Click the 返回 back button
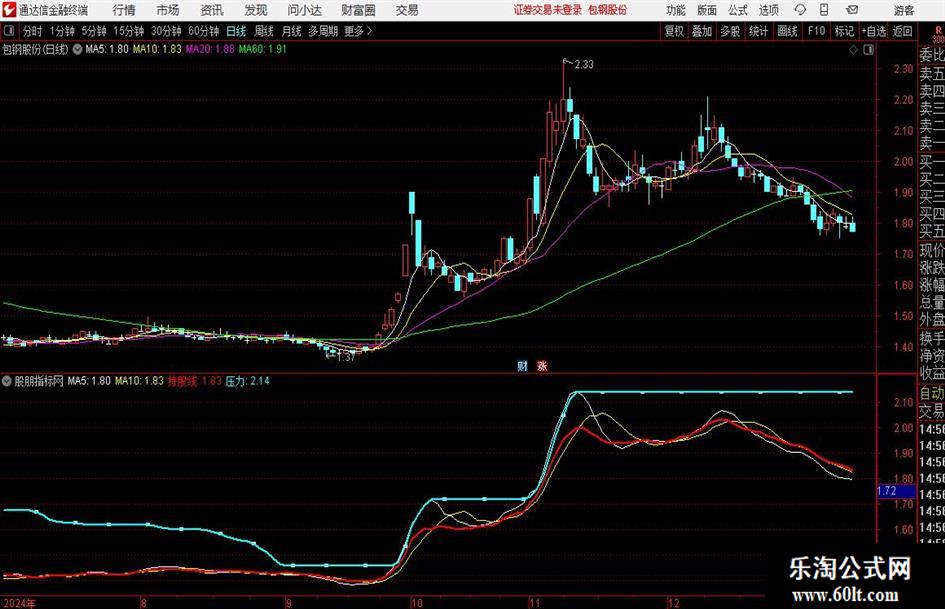Screen dimensions: 945x609 pos(902,31)
